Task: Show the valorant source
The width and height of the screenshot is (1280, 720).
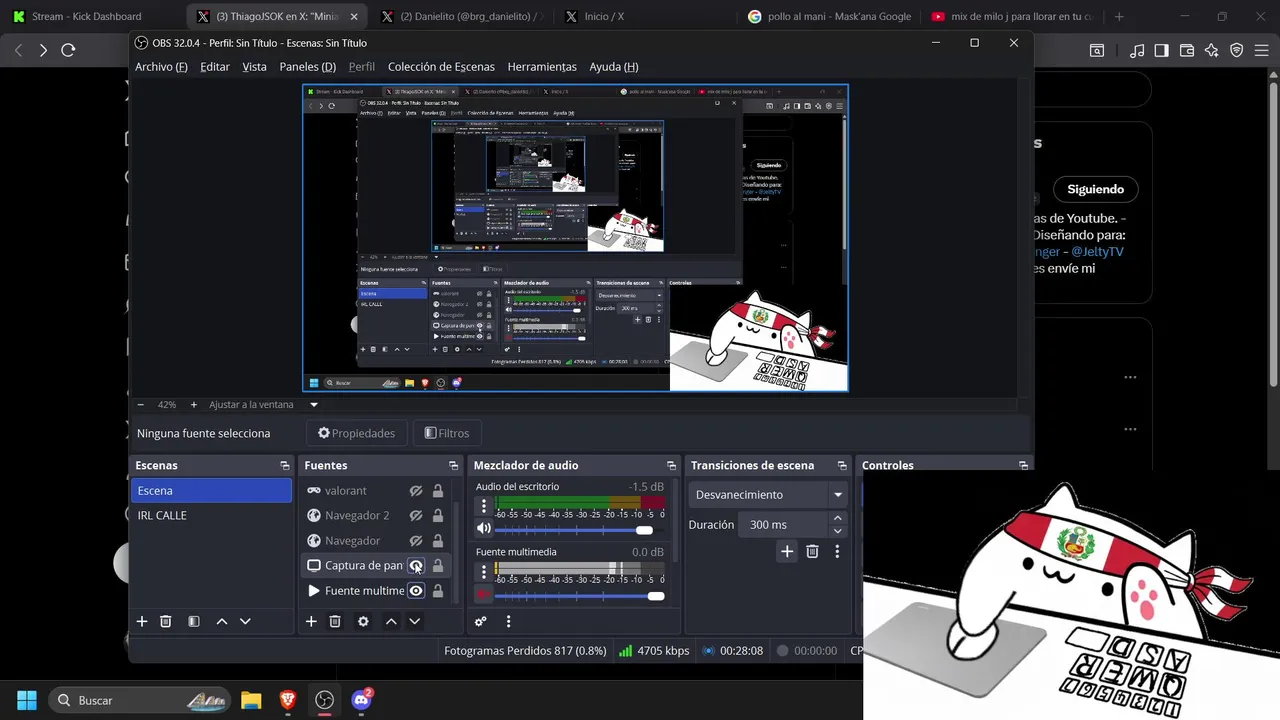Action: 416,491
